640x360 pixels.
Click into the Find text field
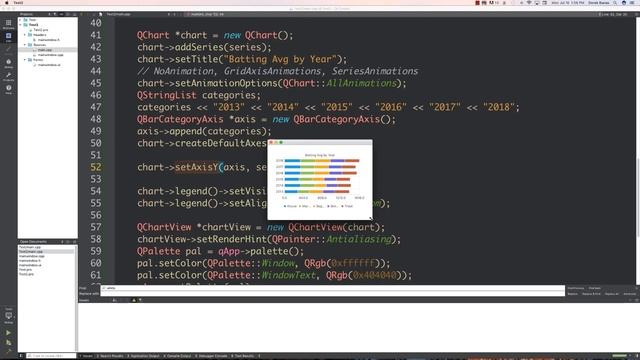(333, 288)
